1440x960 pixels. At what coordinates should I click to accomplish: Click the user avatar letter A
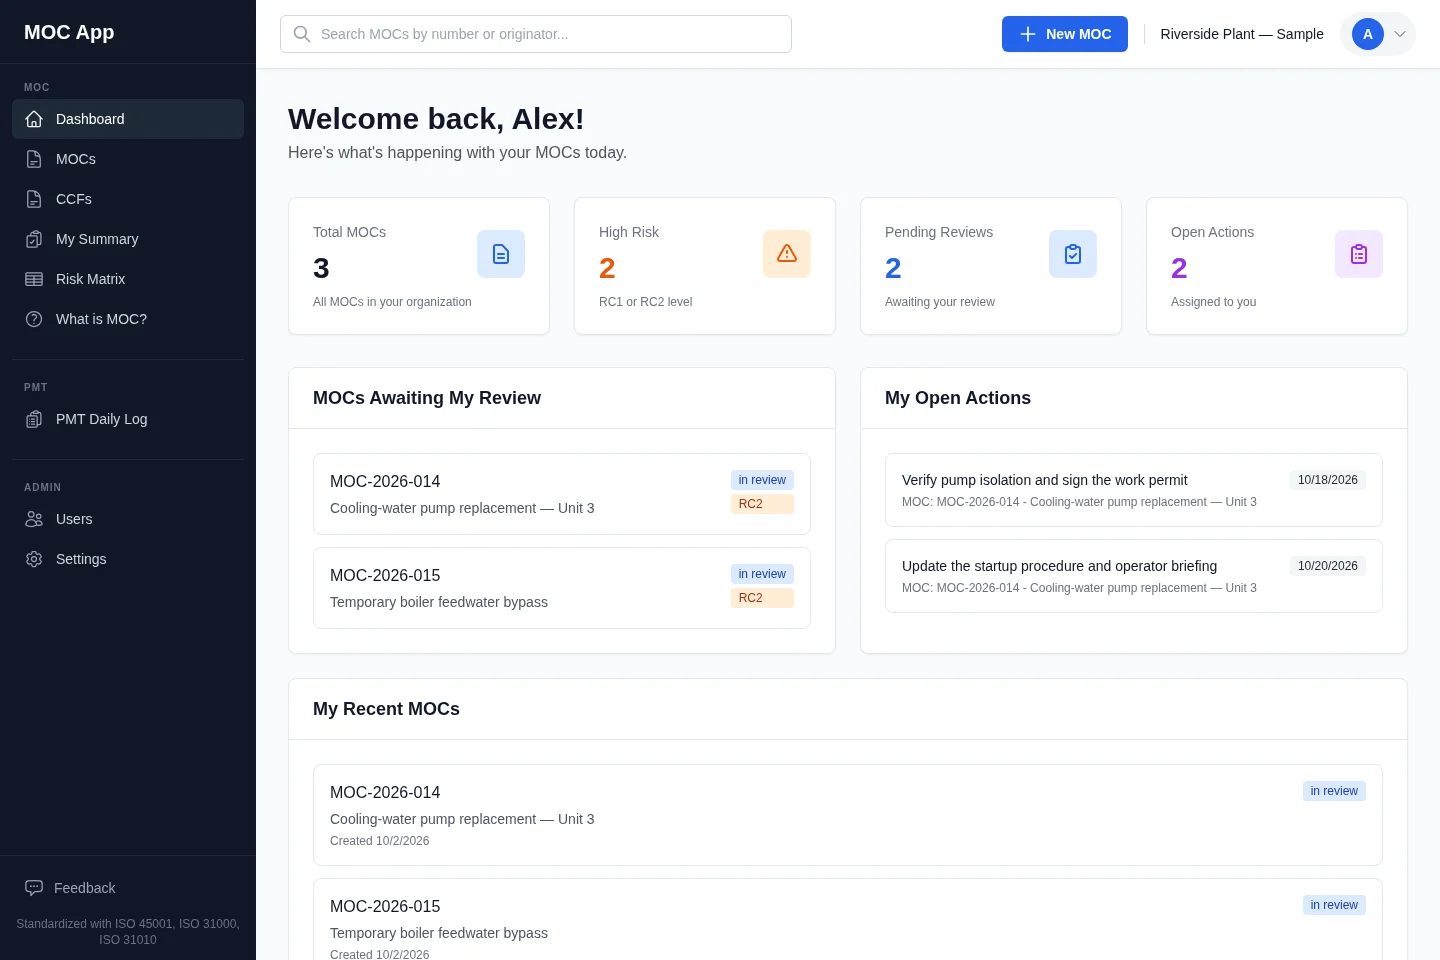point(1368,34)
